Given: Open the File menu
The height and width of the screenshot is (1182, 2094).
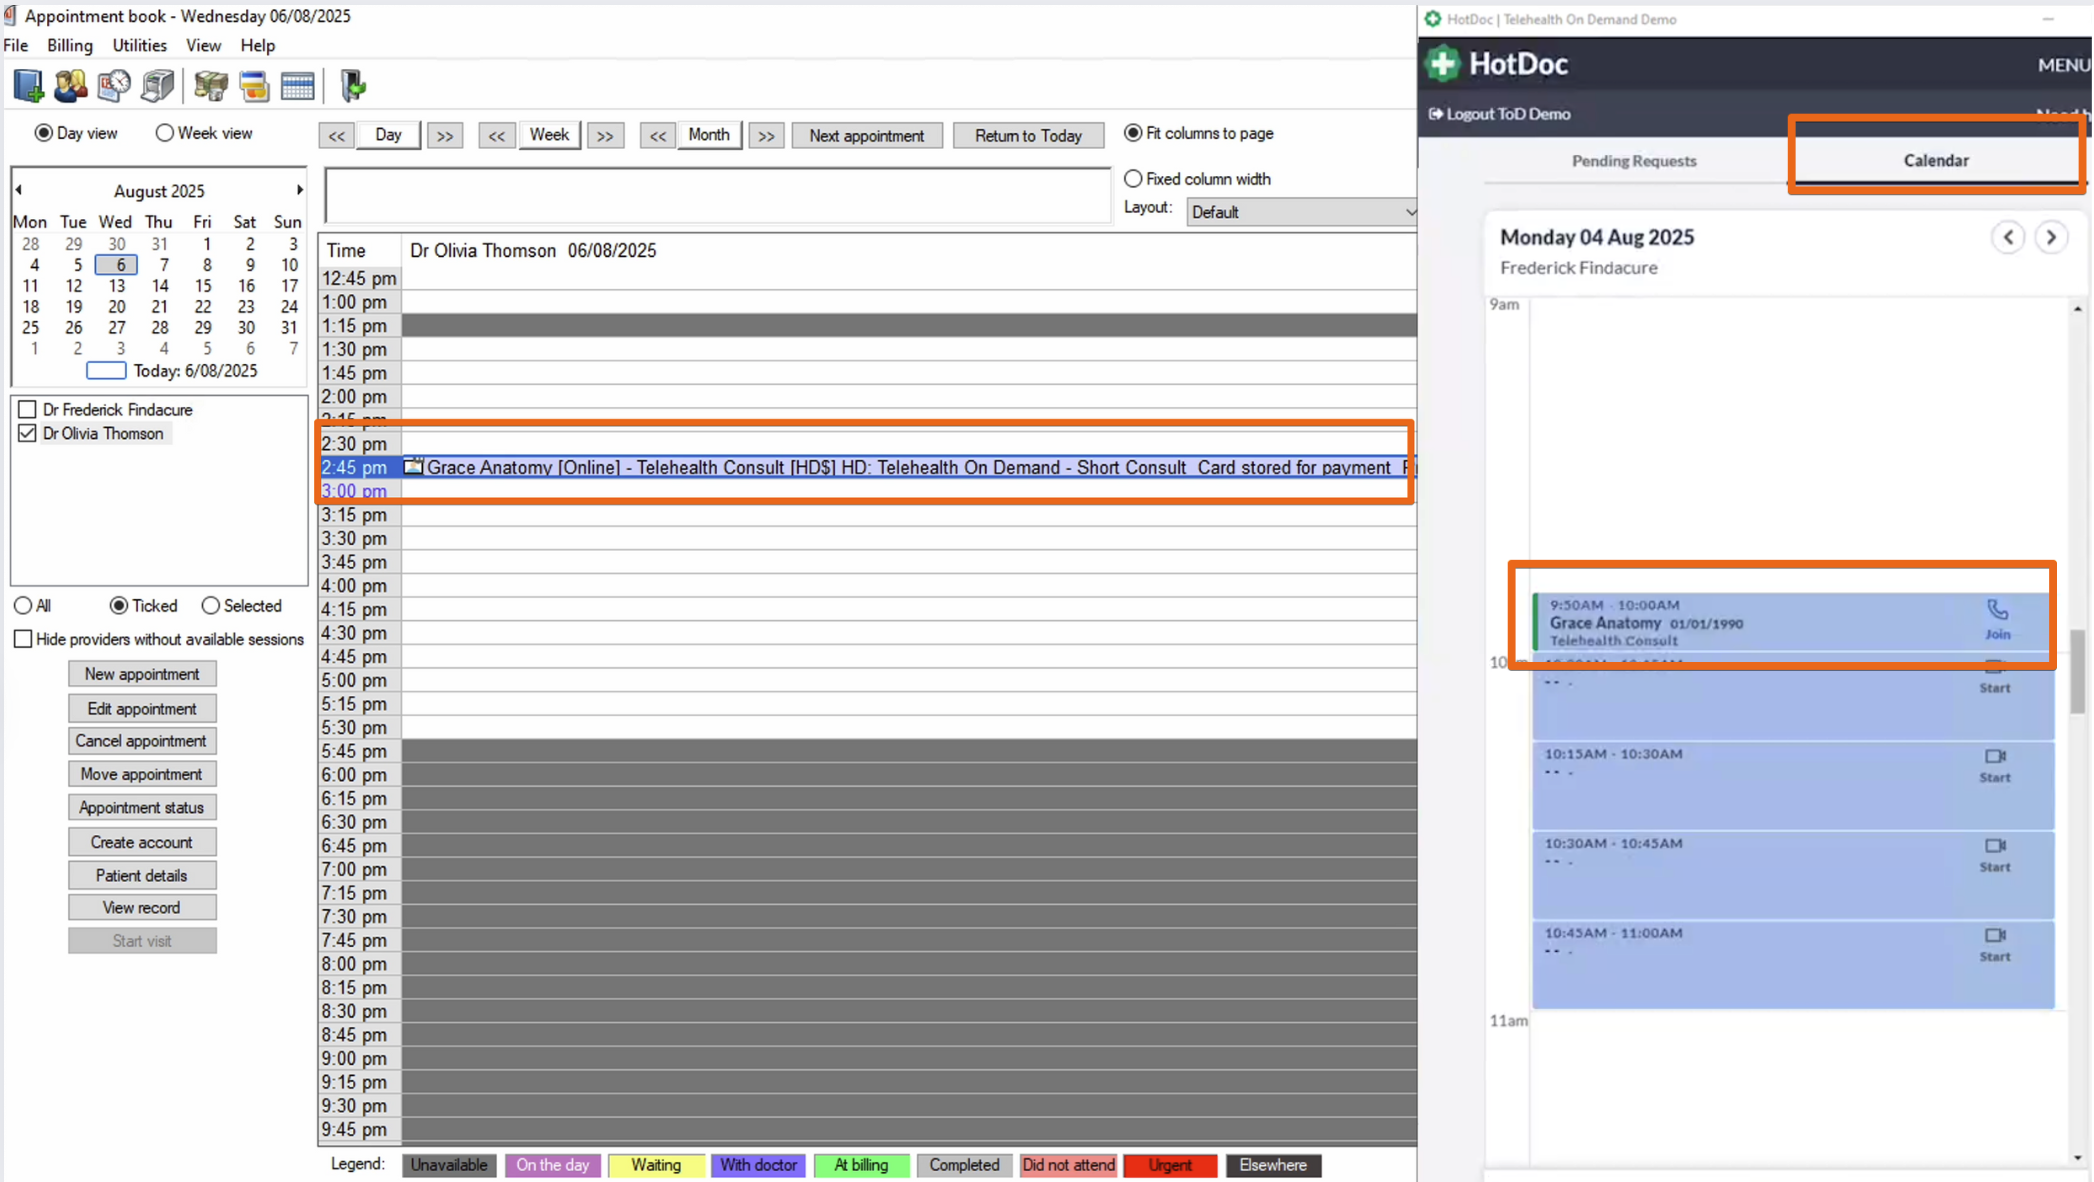Looking at the screenshot, I should point(16,45).
